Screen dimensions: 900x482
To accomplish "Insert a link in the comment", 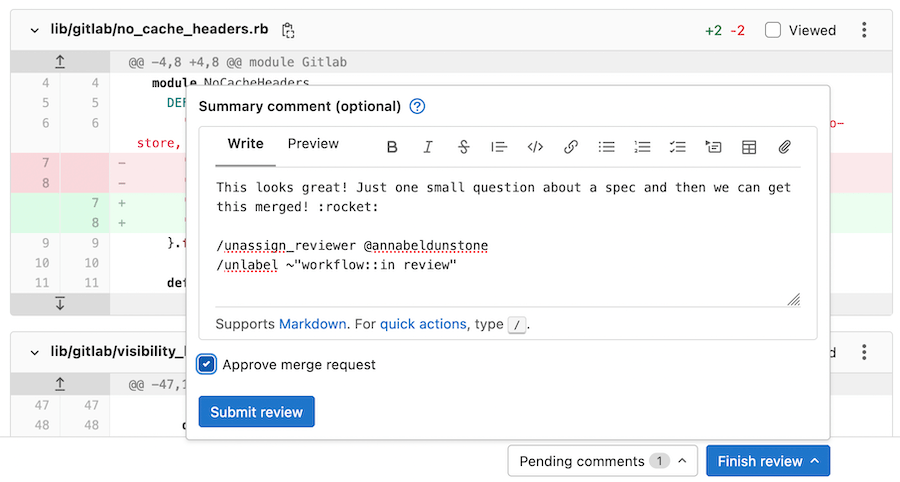I will 571,147.
